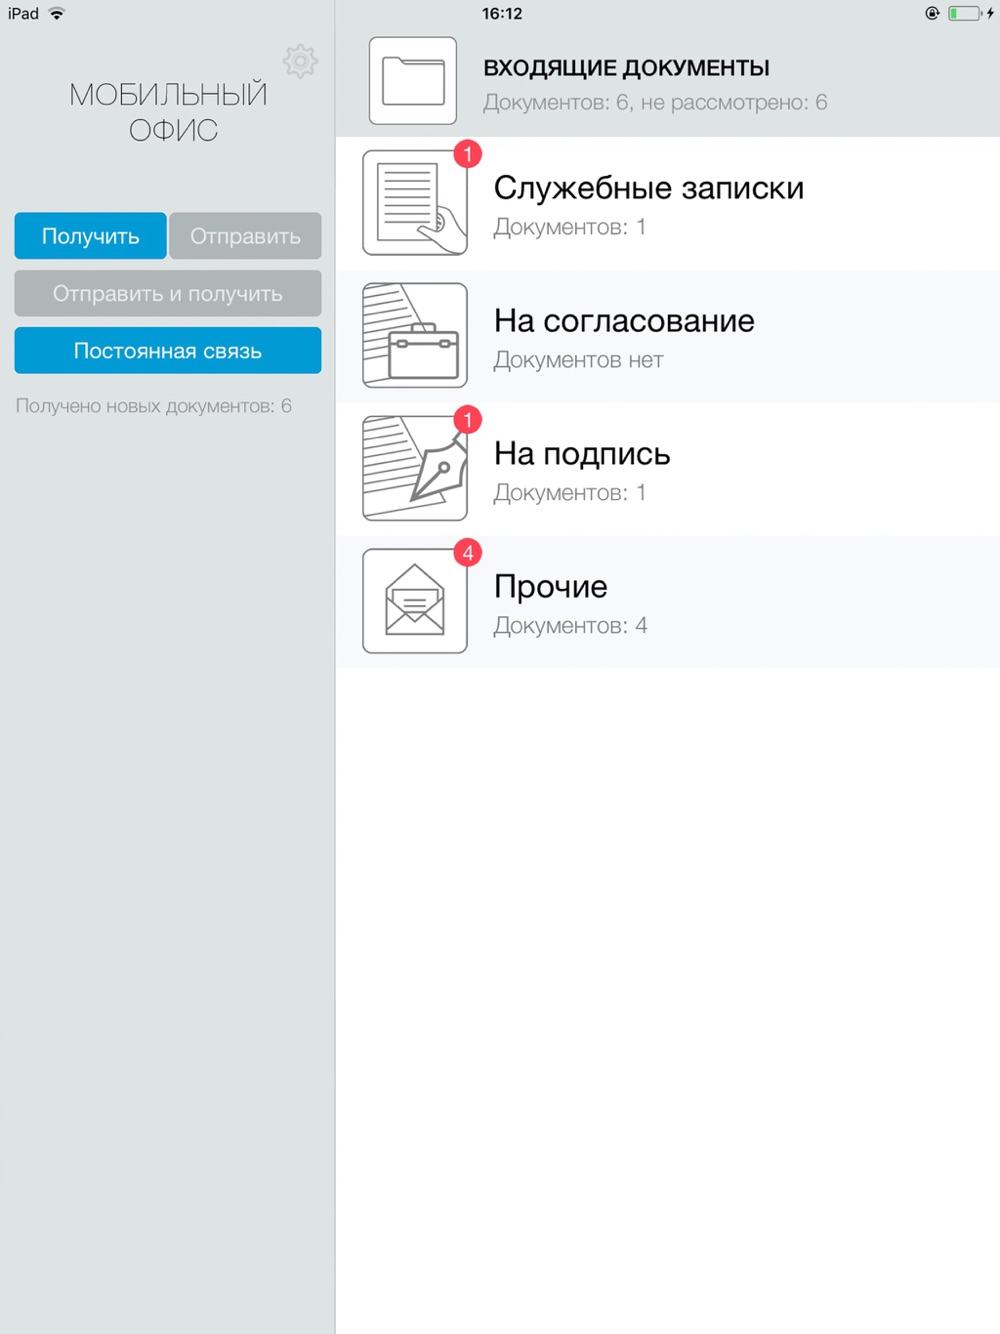The height and width of the screenshot is (1334, 1000).
Task: Open the Прочие category
Action: coord(668,602)
